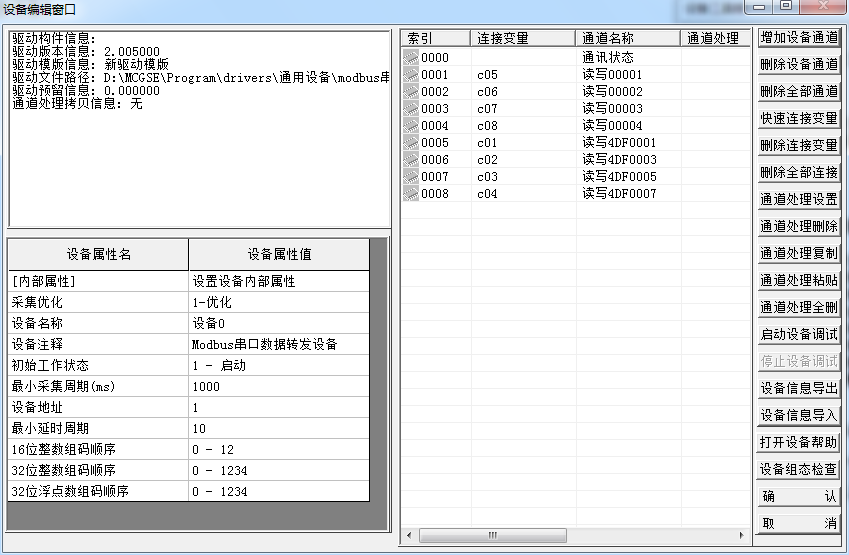Click 通道处理 column header
Viewport: 849px width, 555px height.
coord(716,38)
